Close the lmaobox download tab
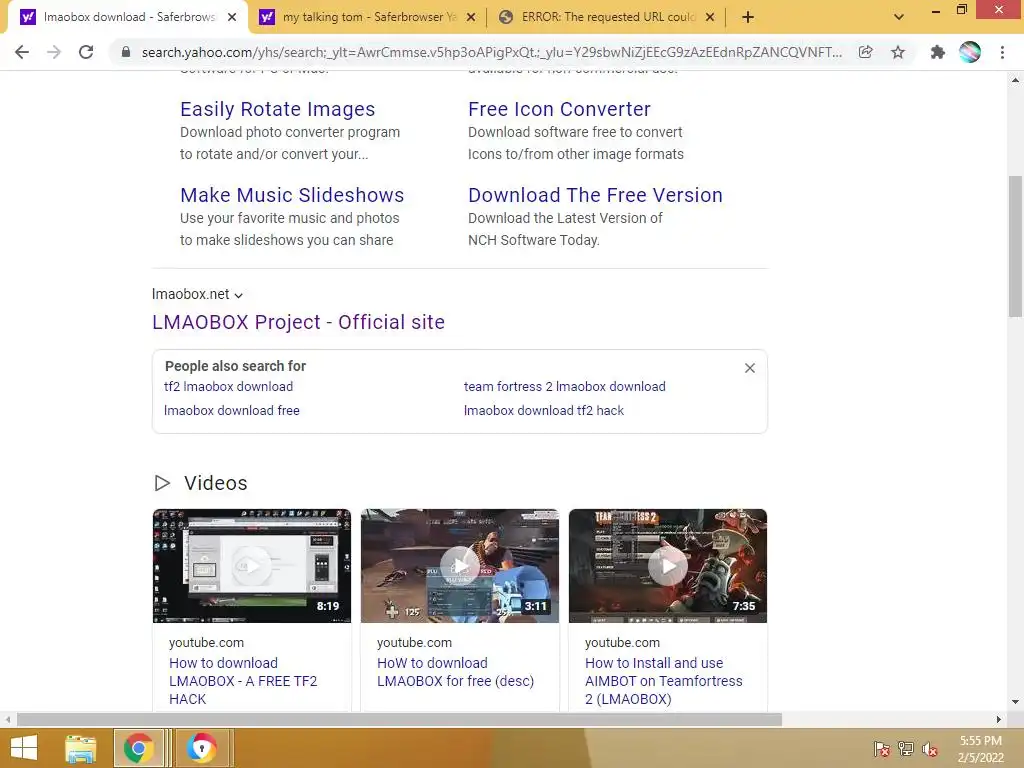Image resolution: width=1024 pixels, height=768 pixels. (232, 17)
